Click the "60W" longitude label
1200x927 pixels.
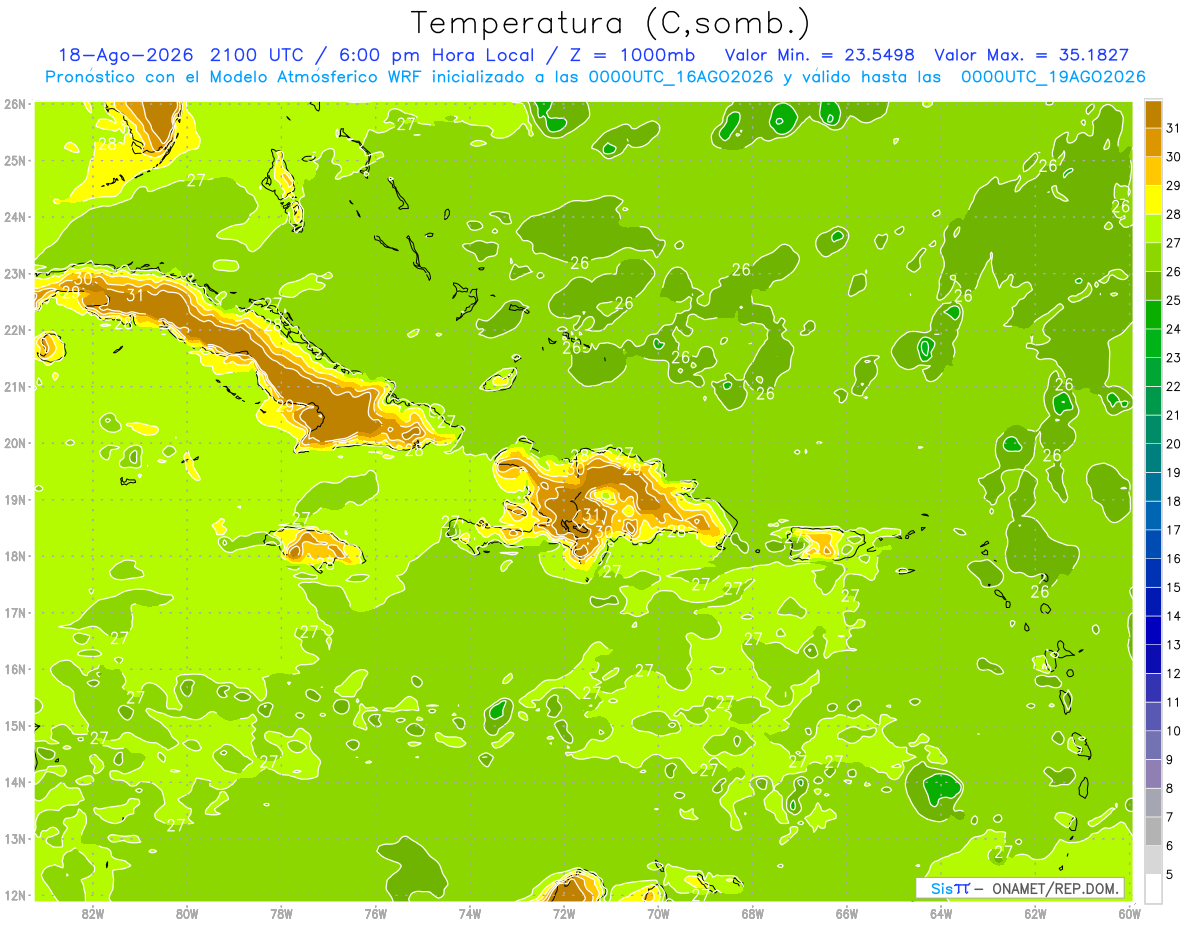(1129, 913)
